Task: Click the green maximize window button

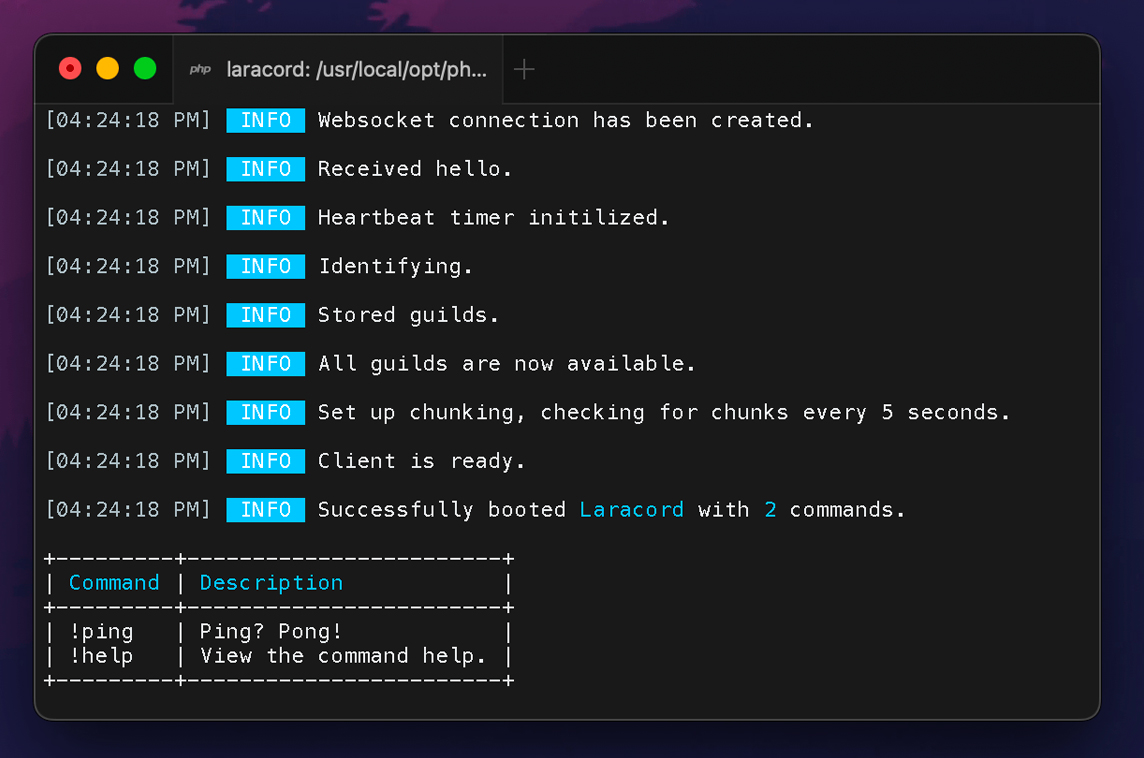Action: (x=145, y=69)
